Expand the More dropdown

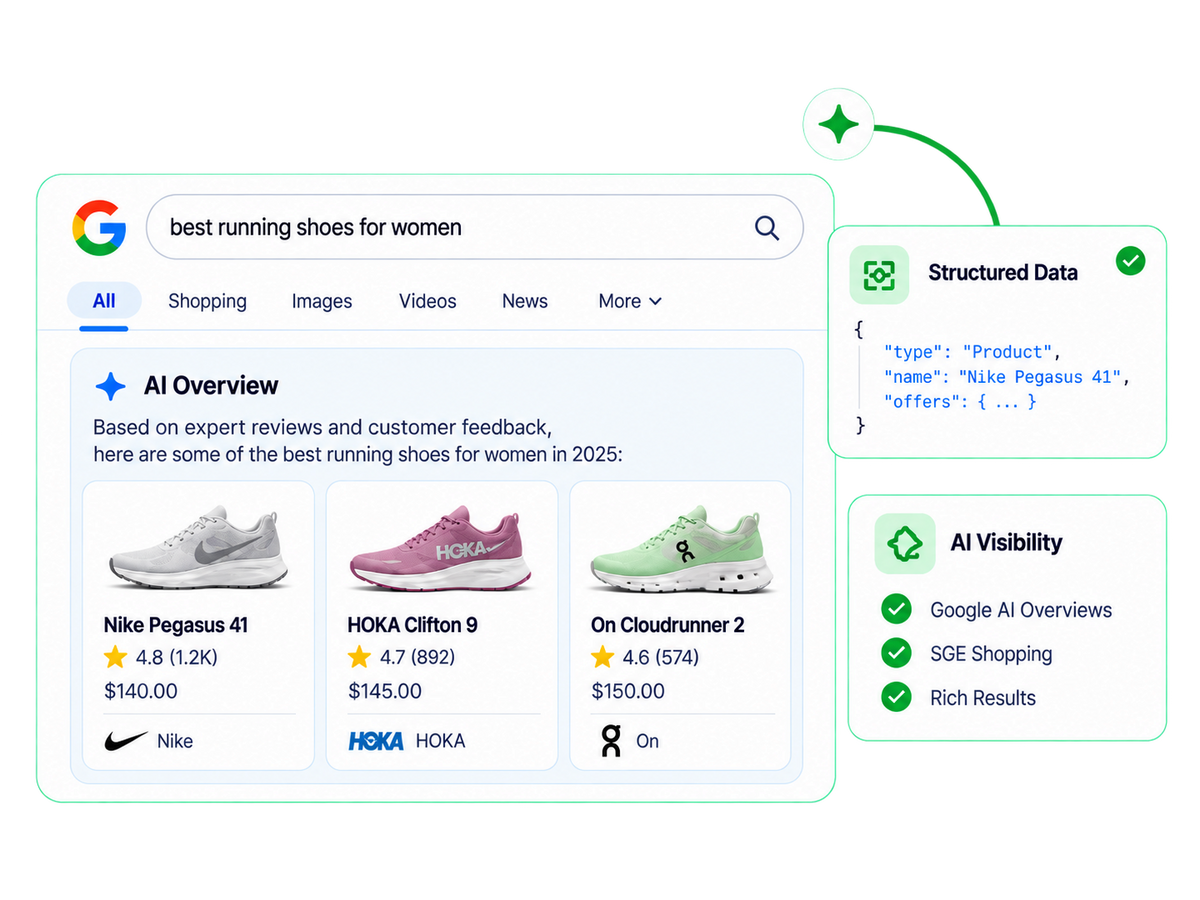pyautogui.click(x=630, y=301)
